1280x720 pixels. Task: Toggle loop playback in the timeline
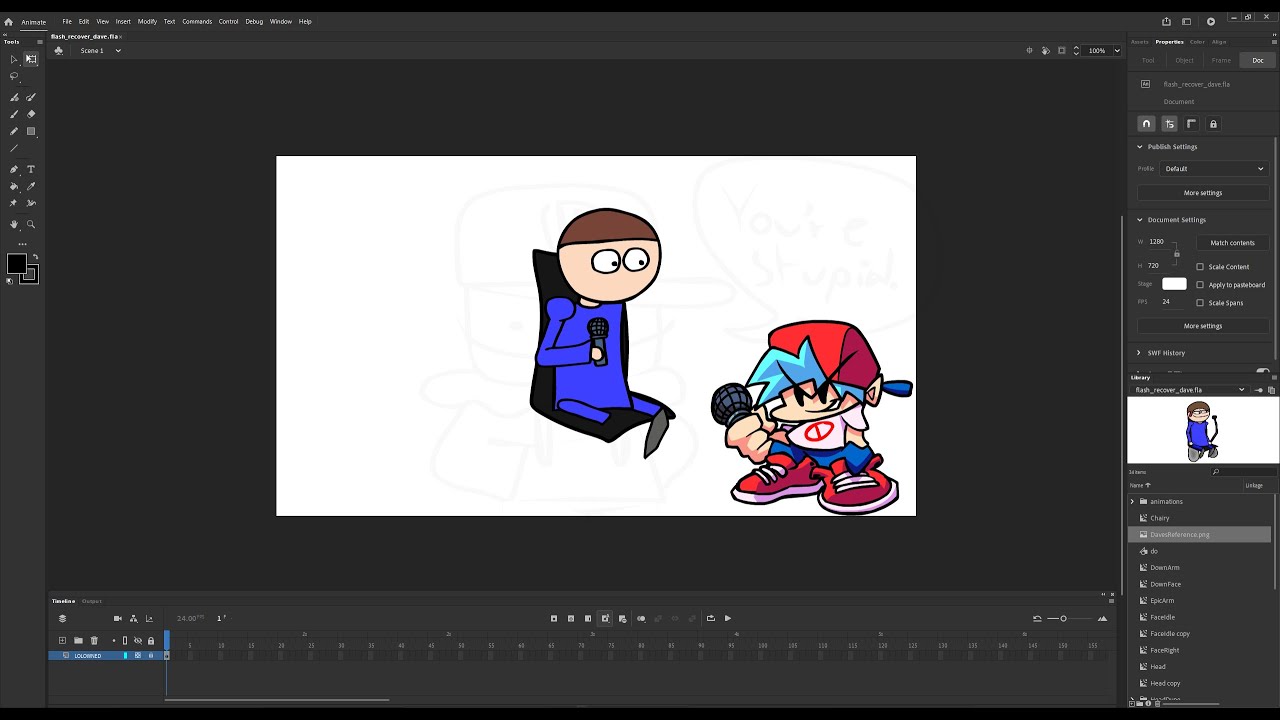(710, 618)
